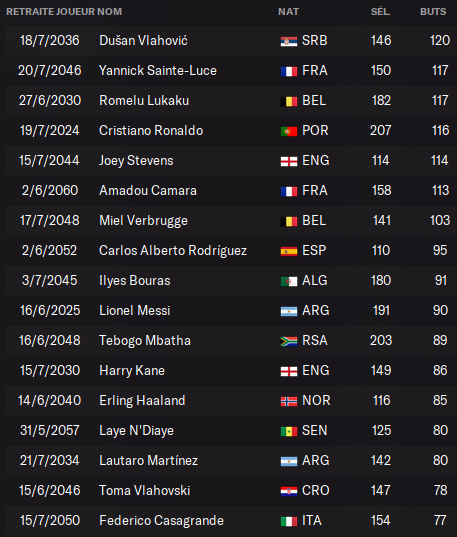This screenshot has height=537, width=457.
Task: Click the Italy flag icon beside ITA
Action: pos(289,522)
